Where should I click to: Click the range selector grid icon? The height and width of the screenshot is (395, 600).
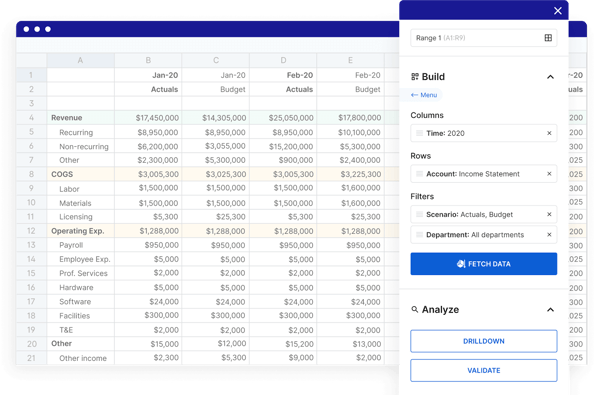click(548, 38)
